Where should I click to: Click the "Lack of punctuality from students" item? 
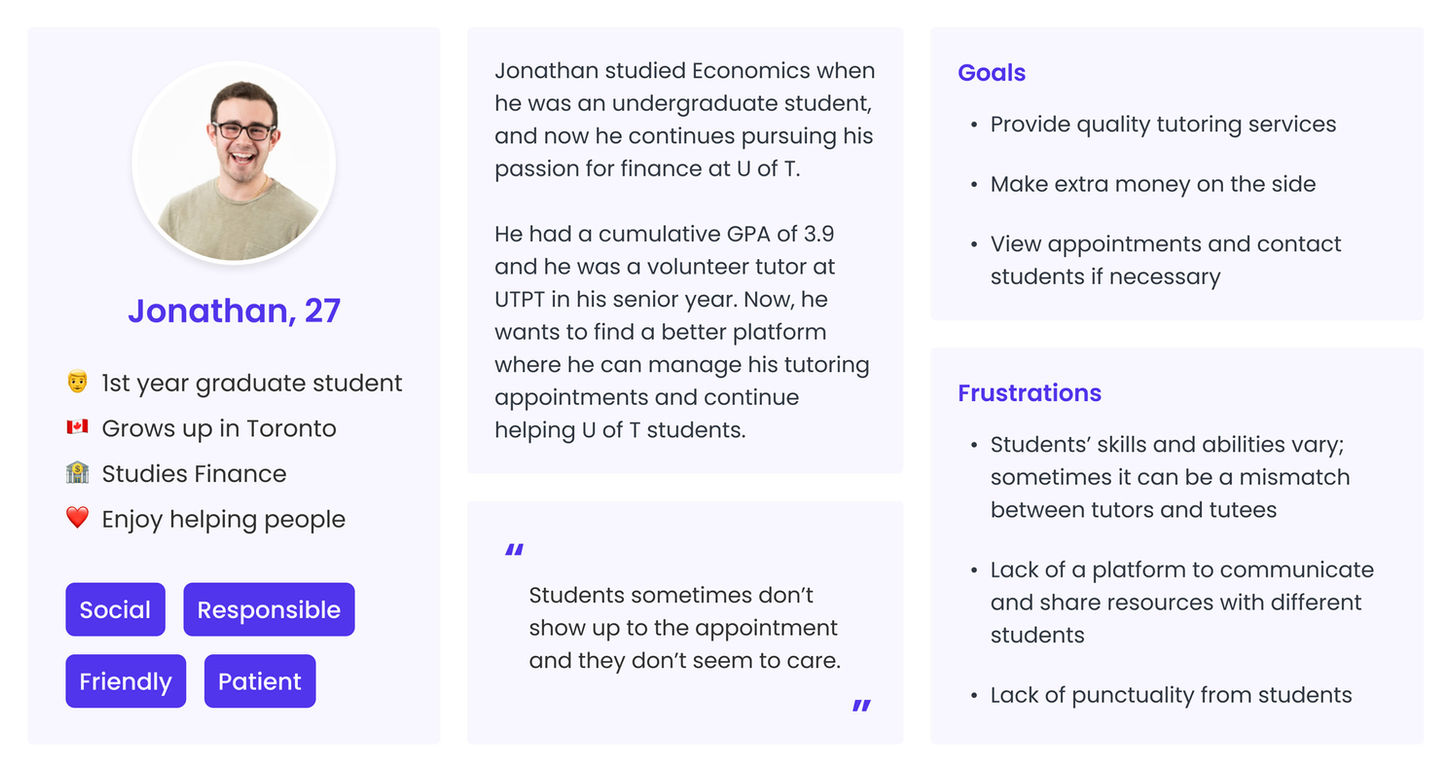[1170, 695]
